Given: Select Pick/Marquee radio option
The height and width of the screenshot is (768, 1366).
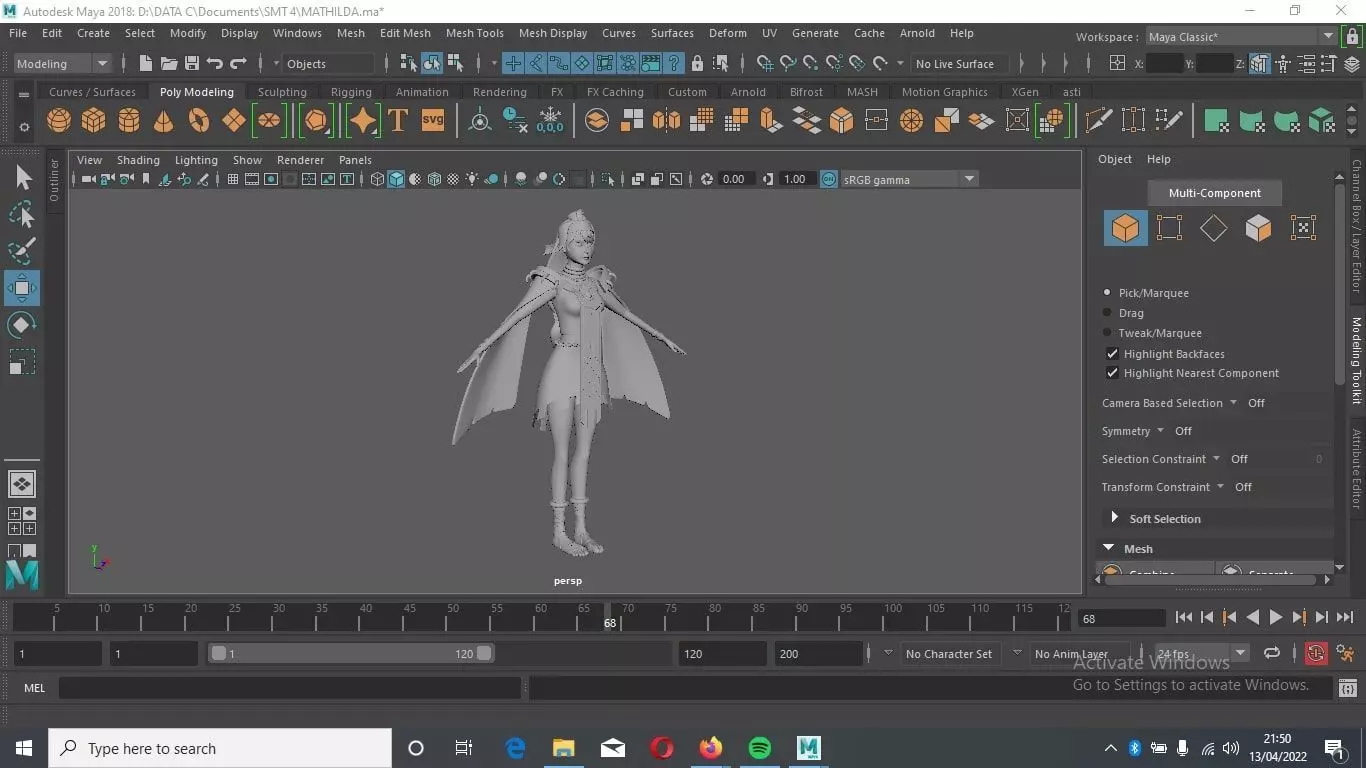Looking at the screenshot, I should tap(1107, 293).
